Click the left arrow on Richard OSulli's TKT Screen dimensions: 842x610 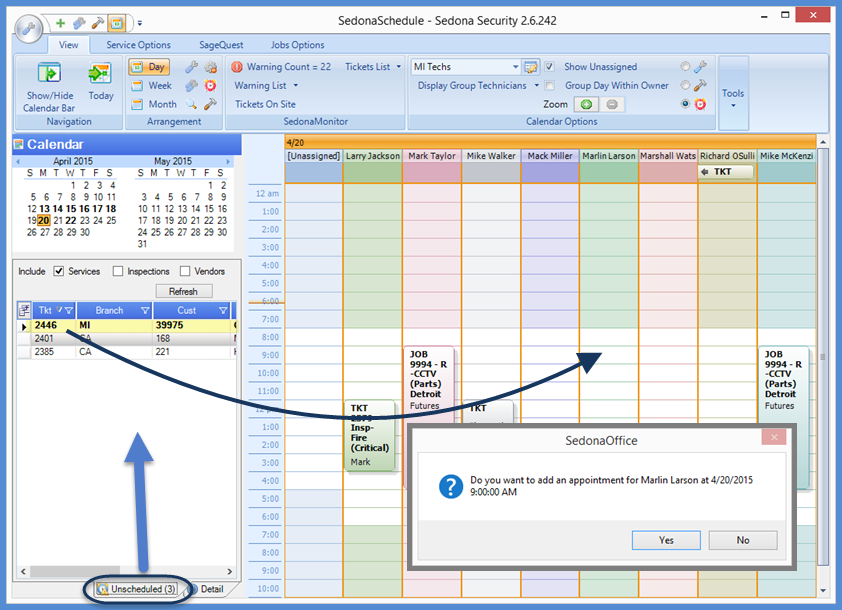(x=705, y=172)
